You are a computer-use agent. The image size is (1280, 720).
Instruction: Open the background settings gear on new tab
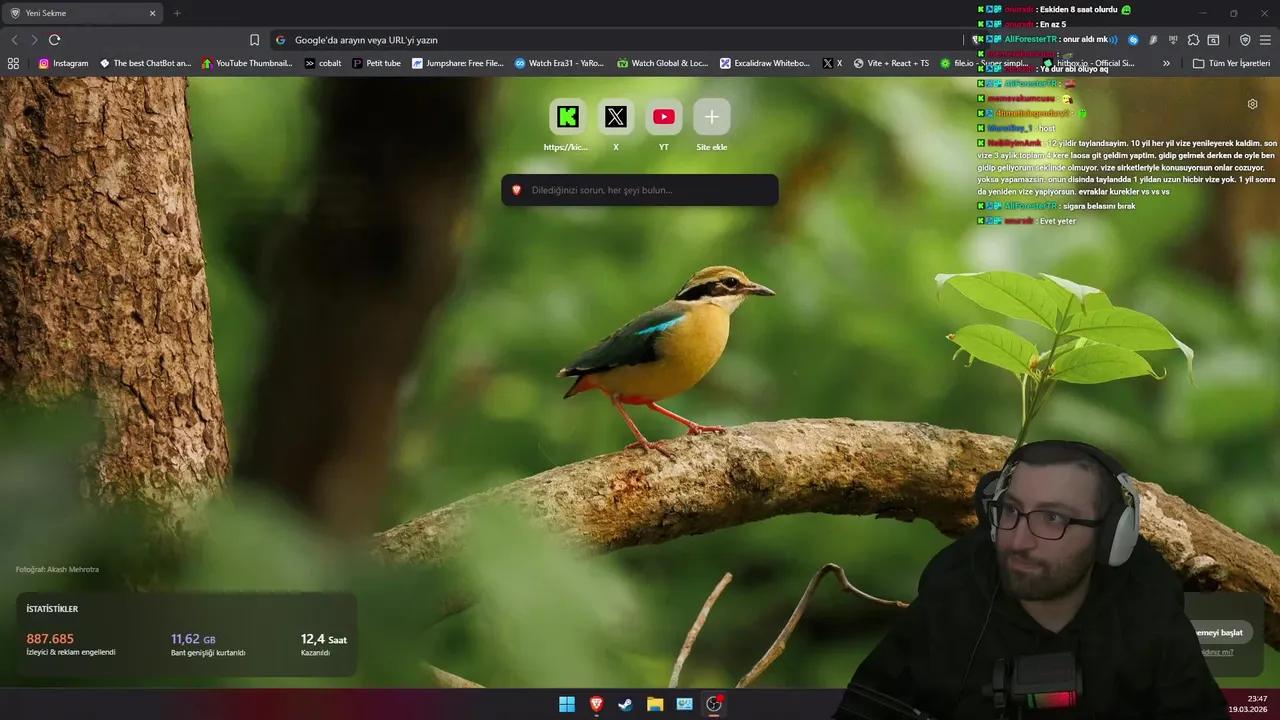[1252, 104]
